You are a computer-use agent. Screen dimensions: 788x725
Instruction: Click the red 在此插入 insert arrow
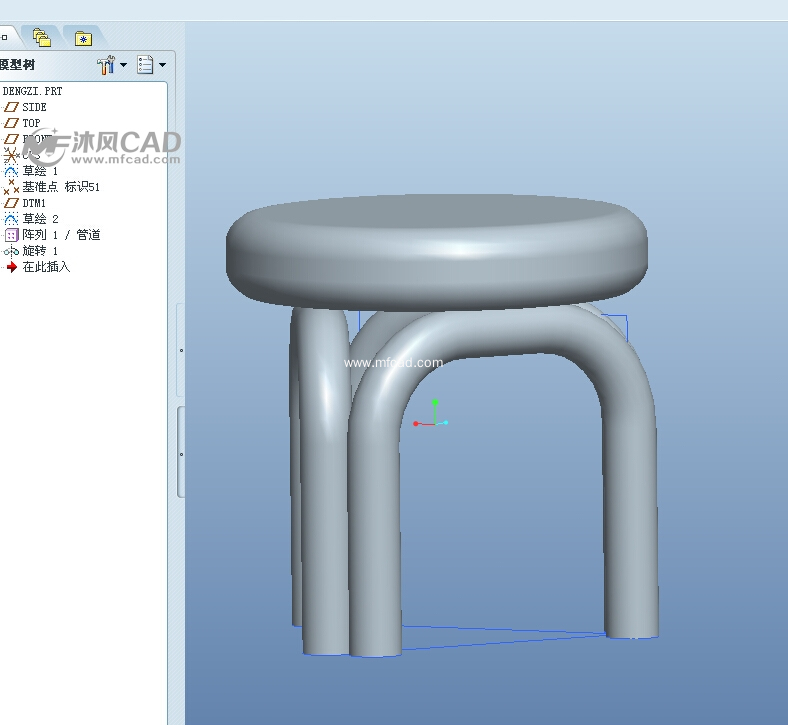12,267
